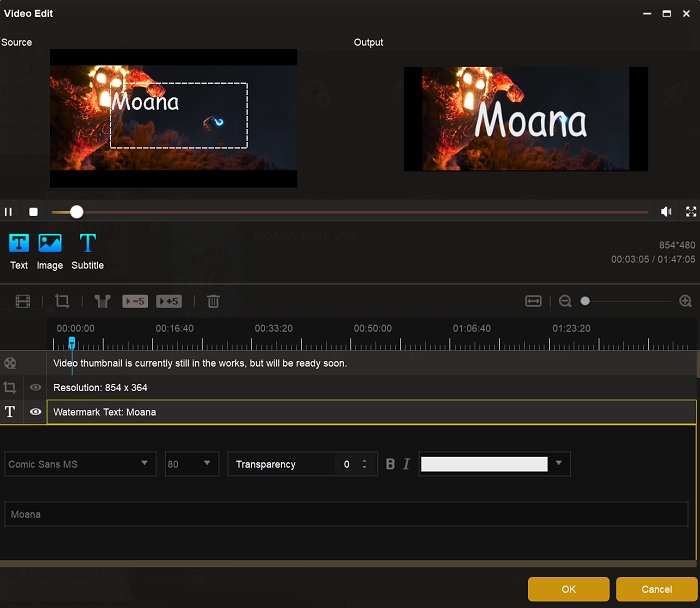The image size is (700, 608).
Task: Click the Moana watermark text input
Action: (x=346, y=514)
